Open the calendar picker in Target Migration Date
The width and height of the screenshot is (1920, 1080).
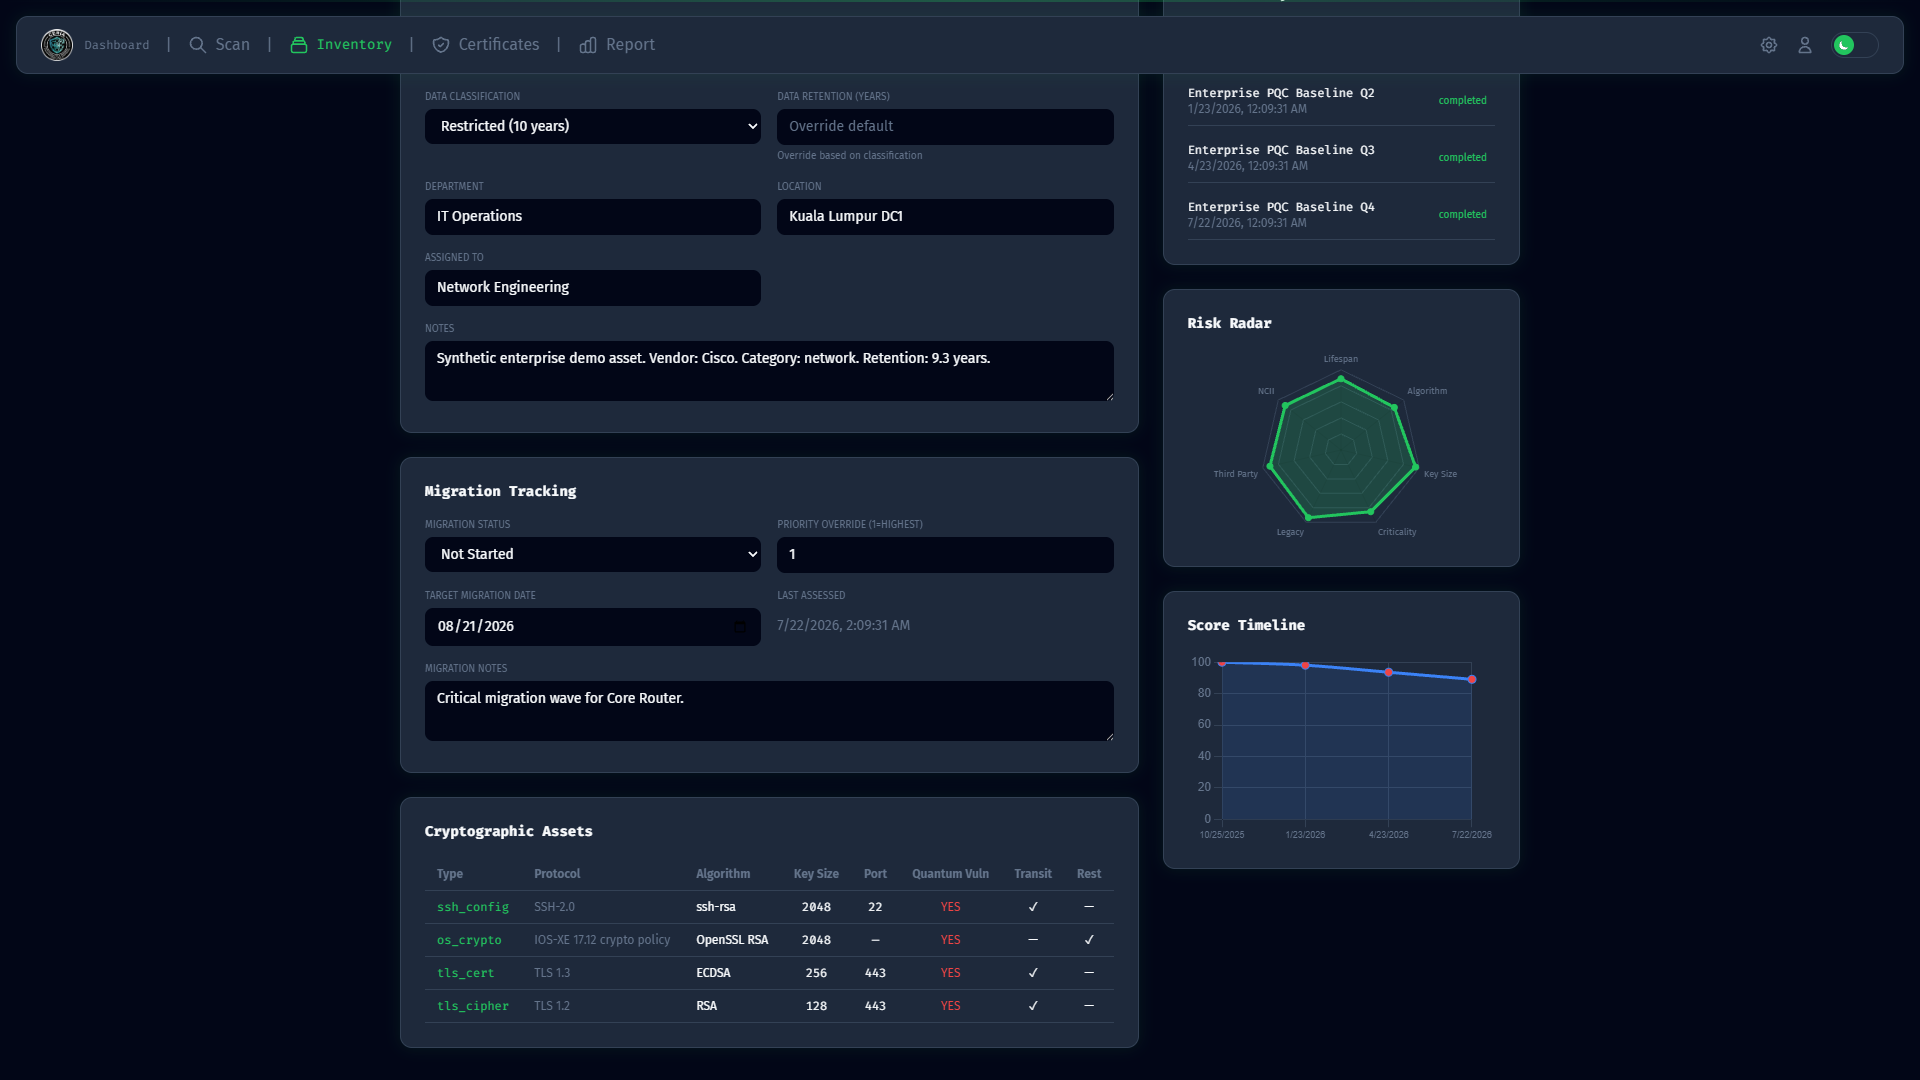tap(740, 627)
